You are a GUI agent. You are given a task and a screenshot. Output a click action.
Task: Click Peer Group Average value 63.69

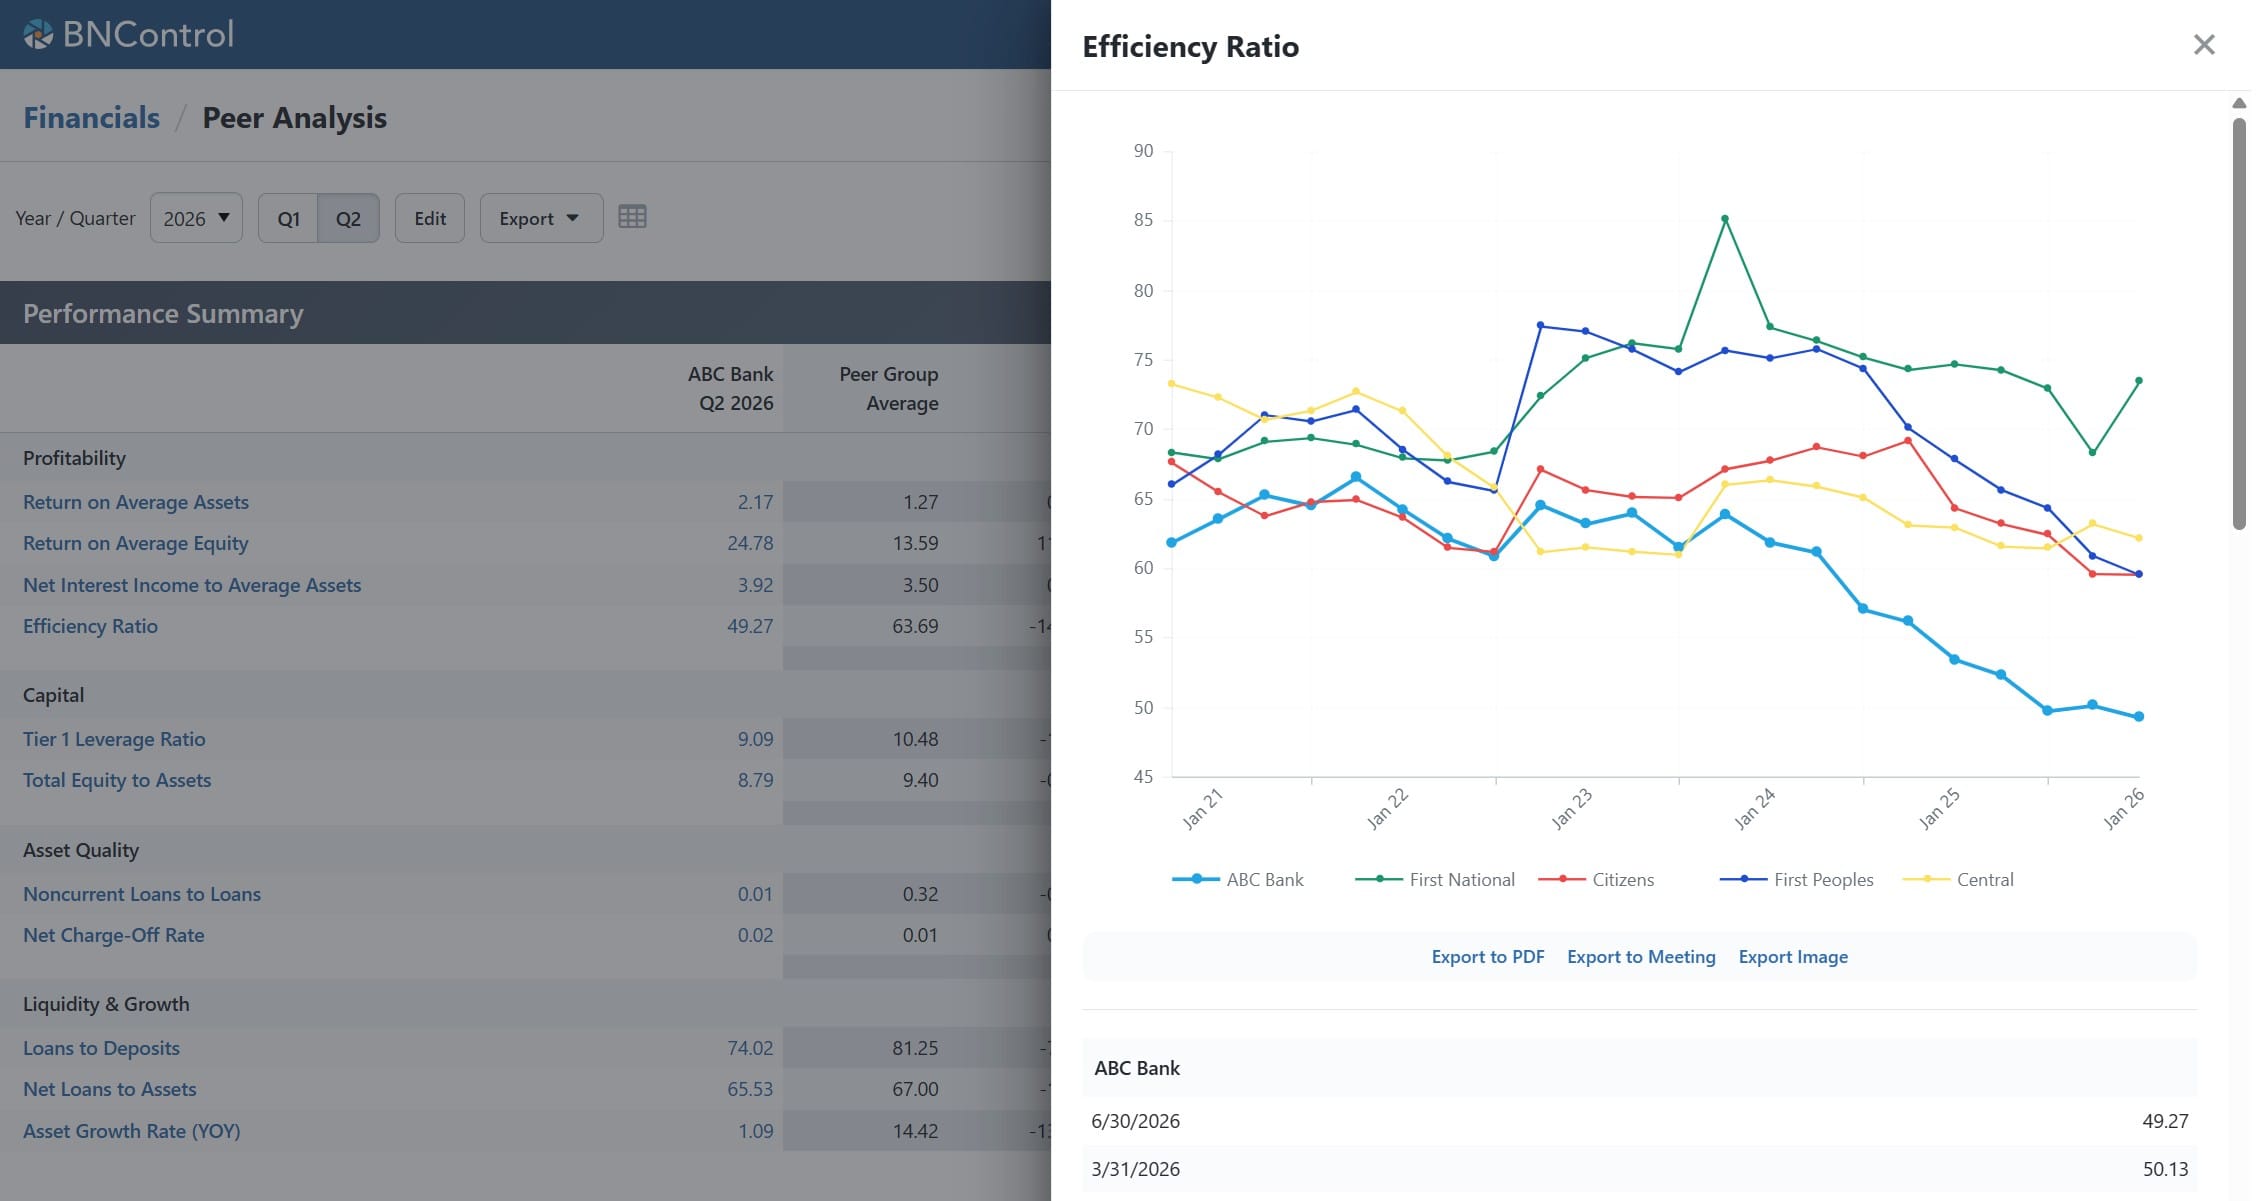[x=915, y=626]
